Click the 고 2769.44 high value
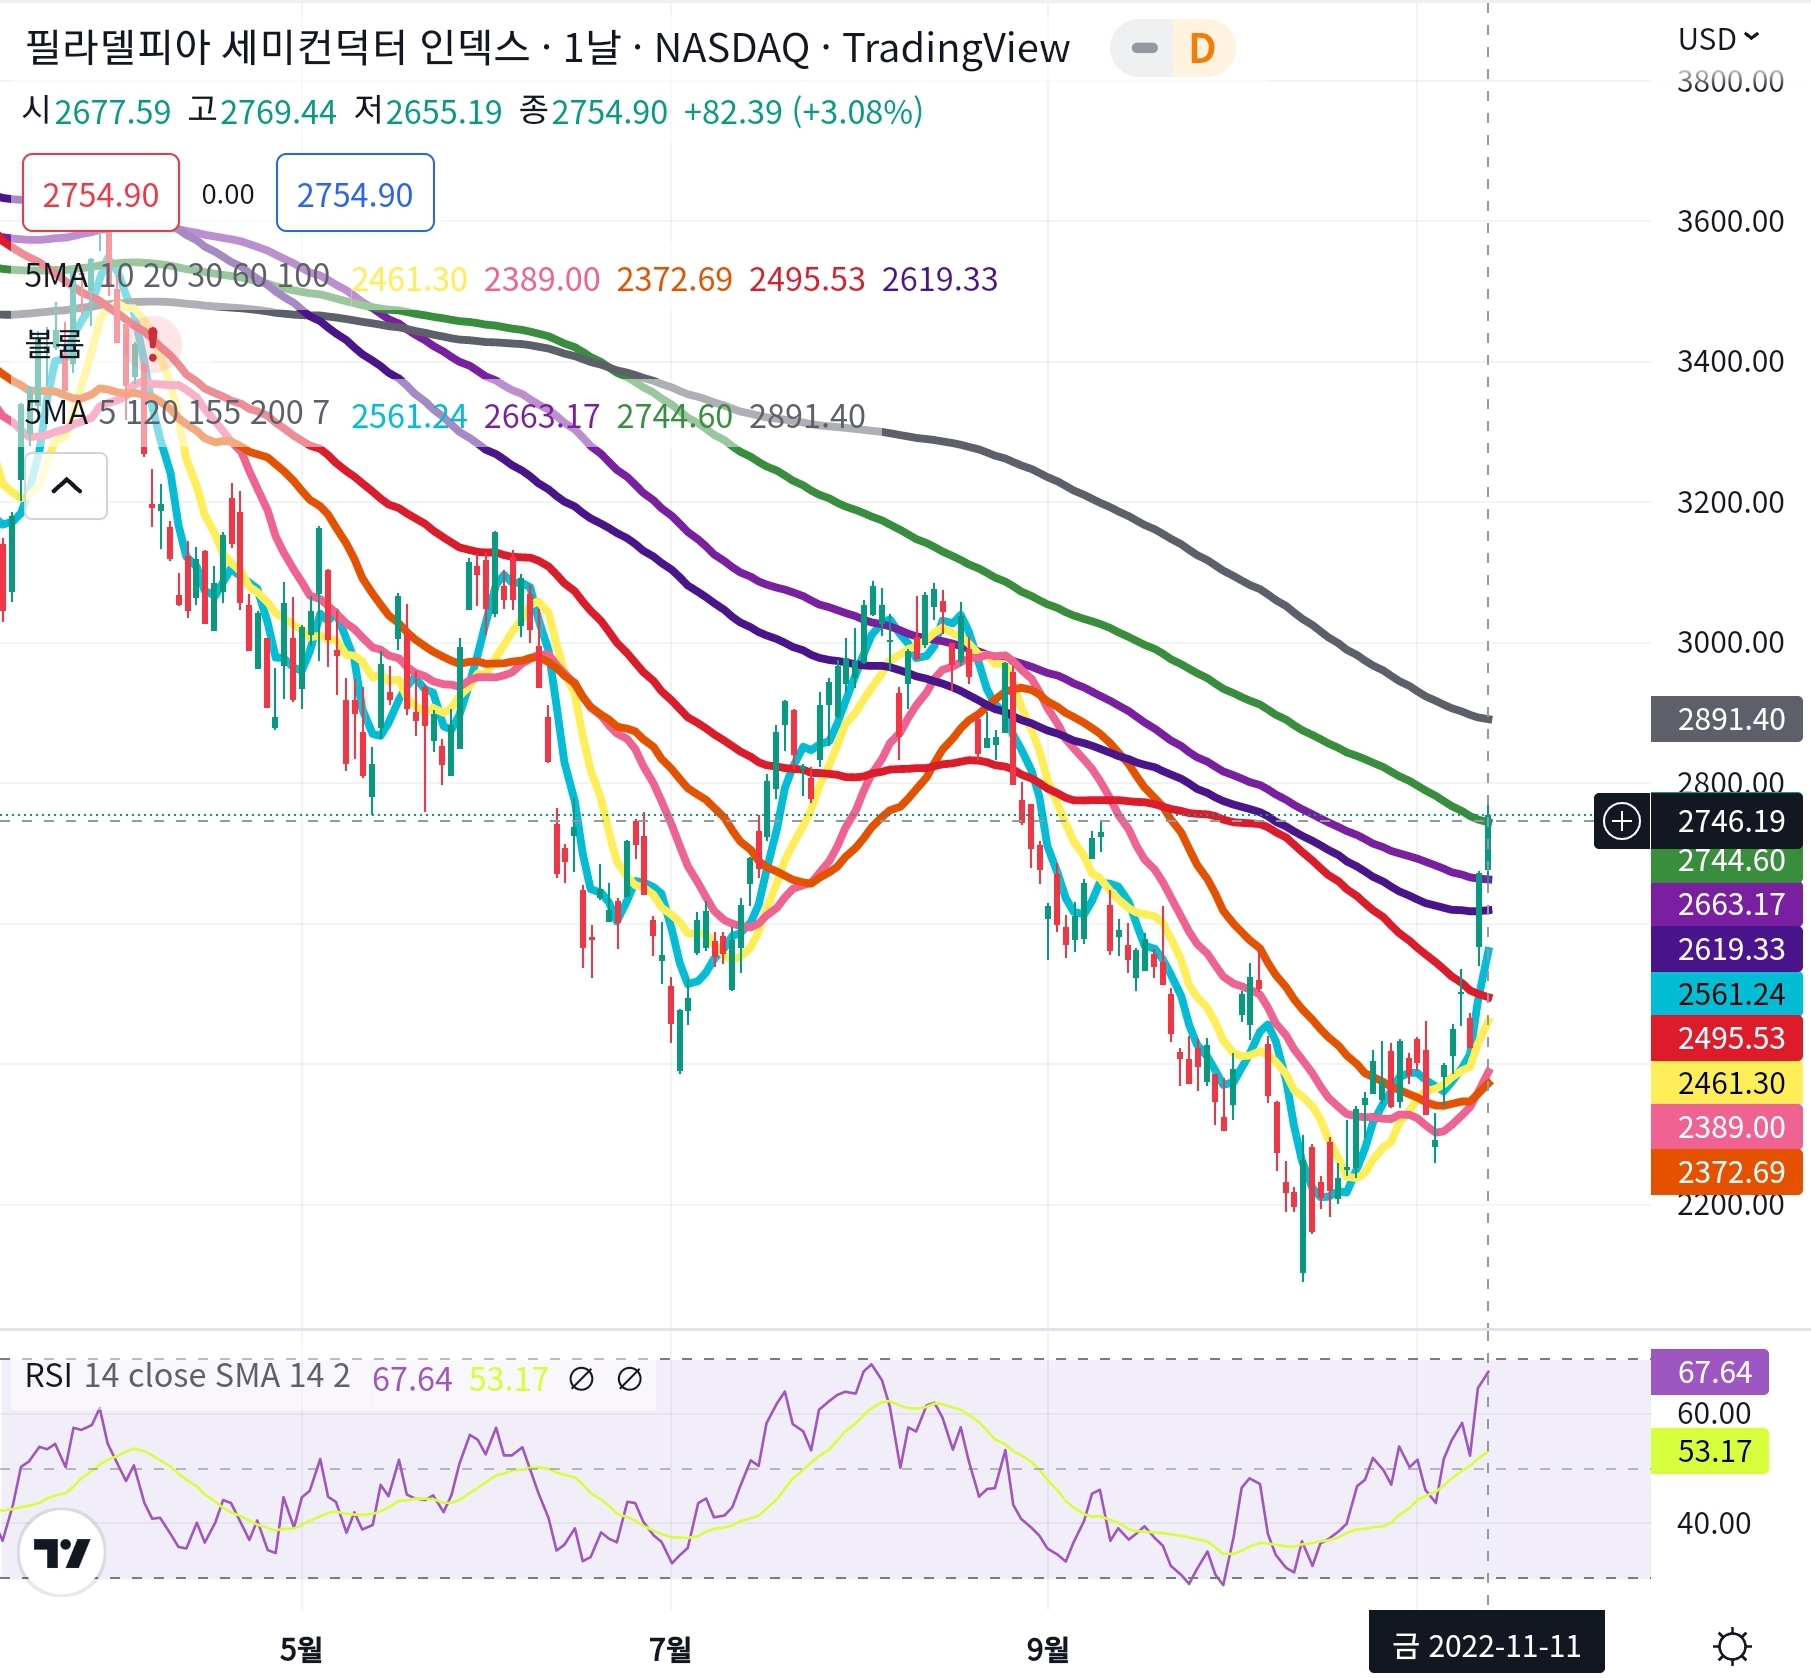The width and height of the screenshot is (1811, 1678). pos(262,112)
